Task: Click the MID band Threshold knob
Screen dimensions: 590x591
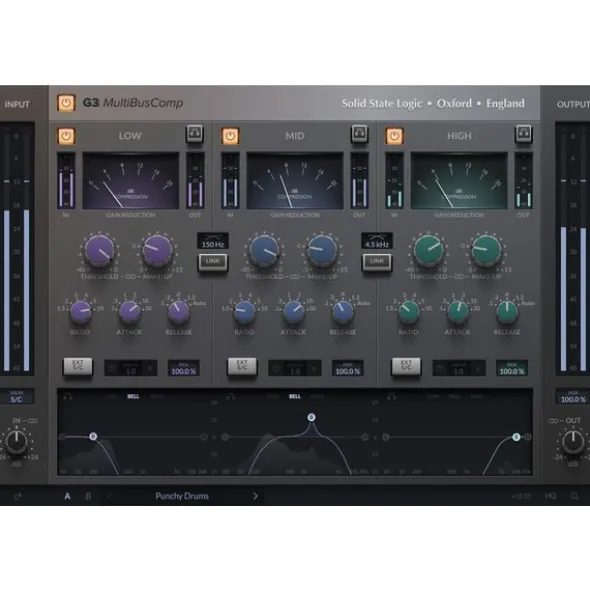Action: point(264,250)
